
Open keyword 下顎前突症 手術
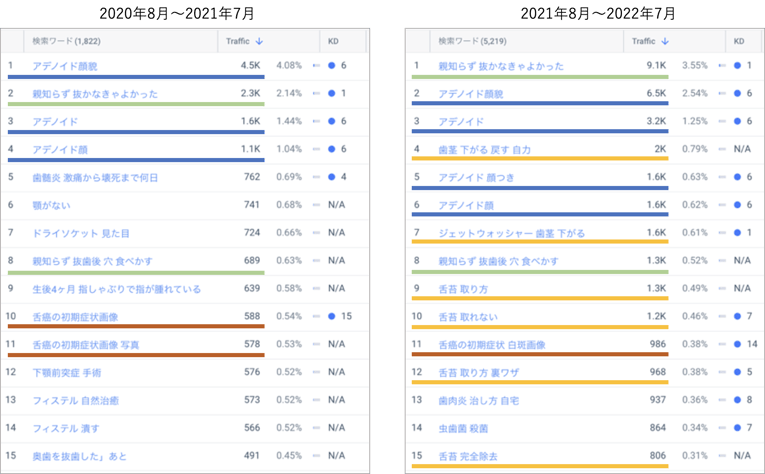(x=67, y=373)
